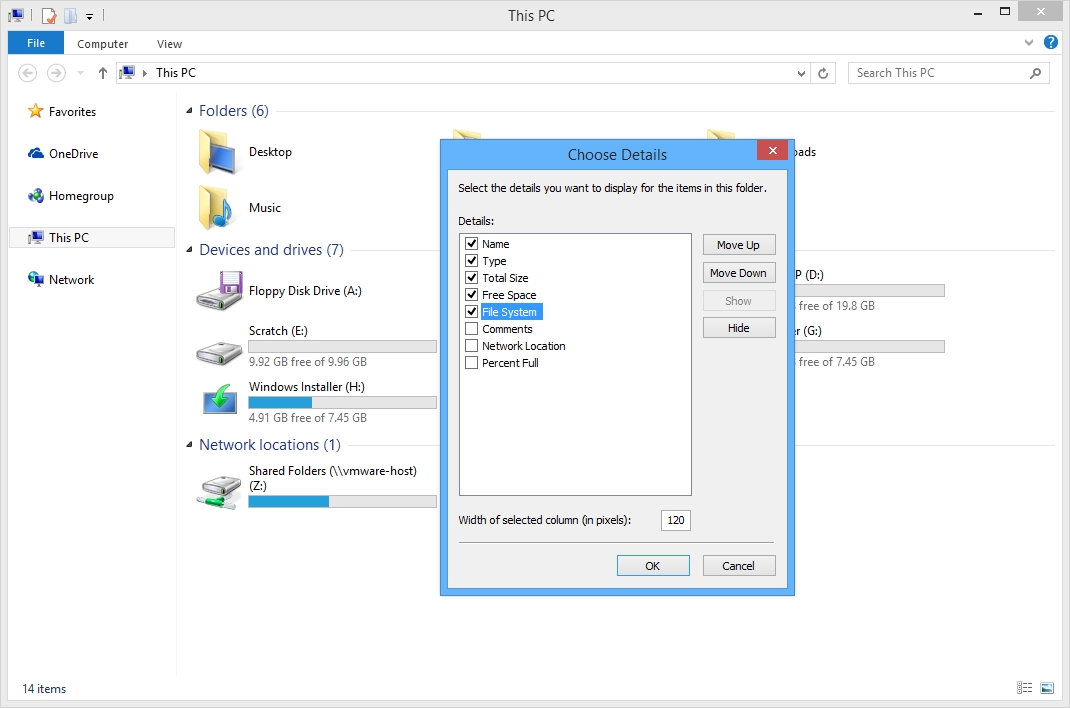Uncheck the File System checkbox

pyautogui.click(x=472, y=312)
